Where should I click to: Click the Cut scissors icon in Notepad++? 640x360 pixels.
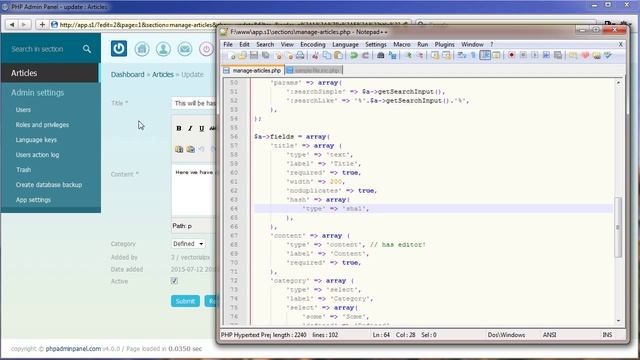[x=315, y=55]
